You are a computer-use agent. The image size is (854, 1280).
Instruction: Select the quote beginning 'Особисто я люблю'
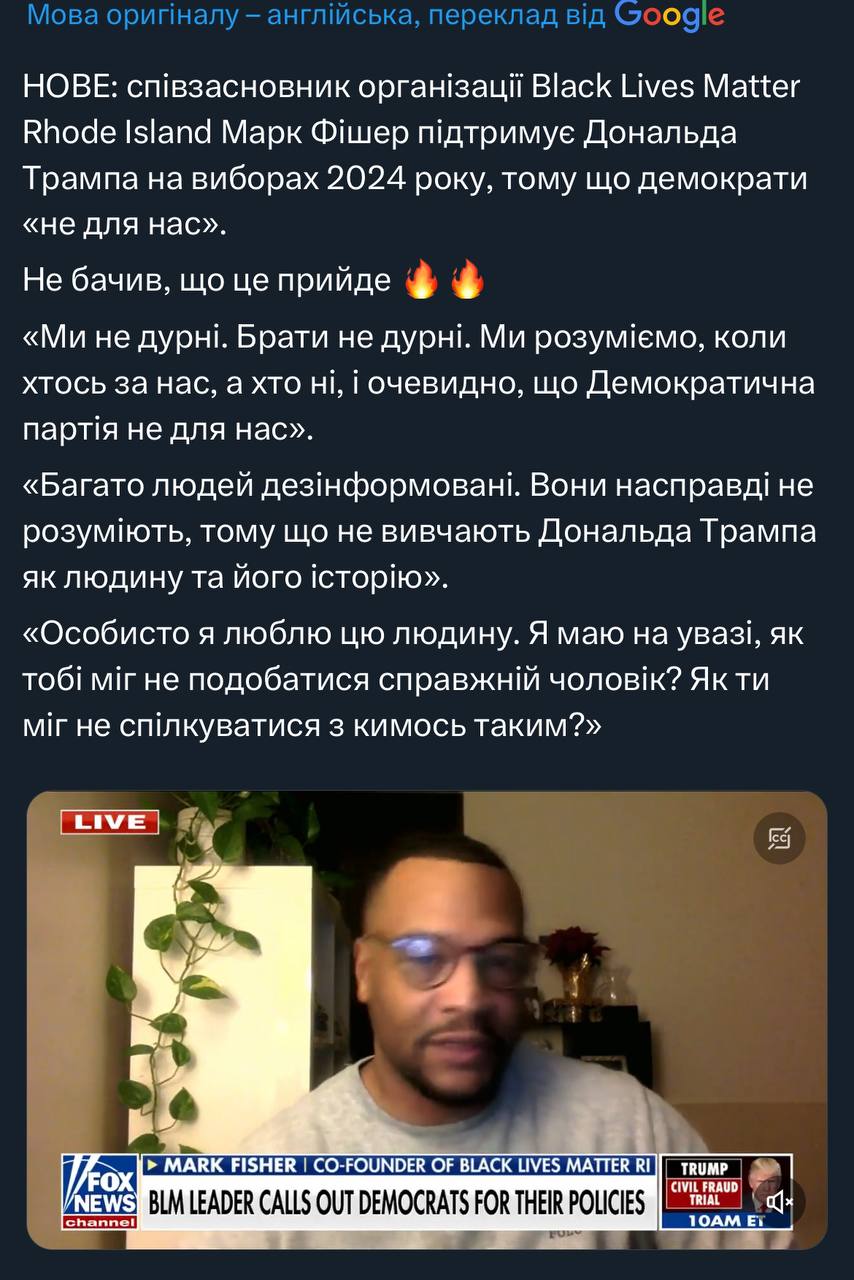coord(413,679)
